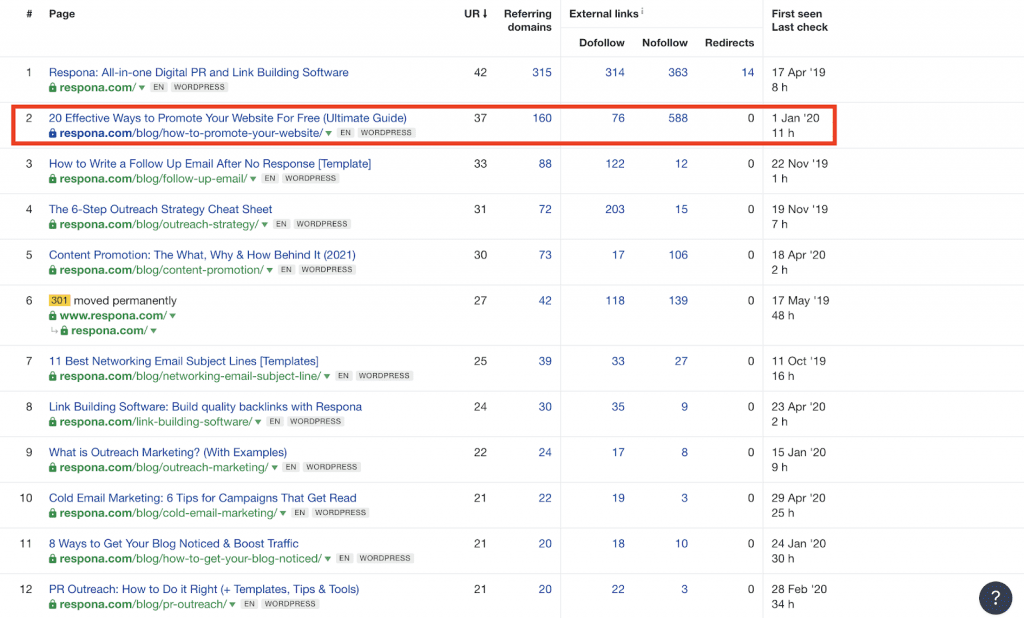The image size is (1024, 618).
Task: Open 20 Effective Ways to Promote Your Website link
Action: point(228,118)
